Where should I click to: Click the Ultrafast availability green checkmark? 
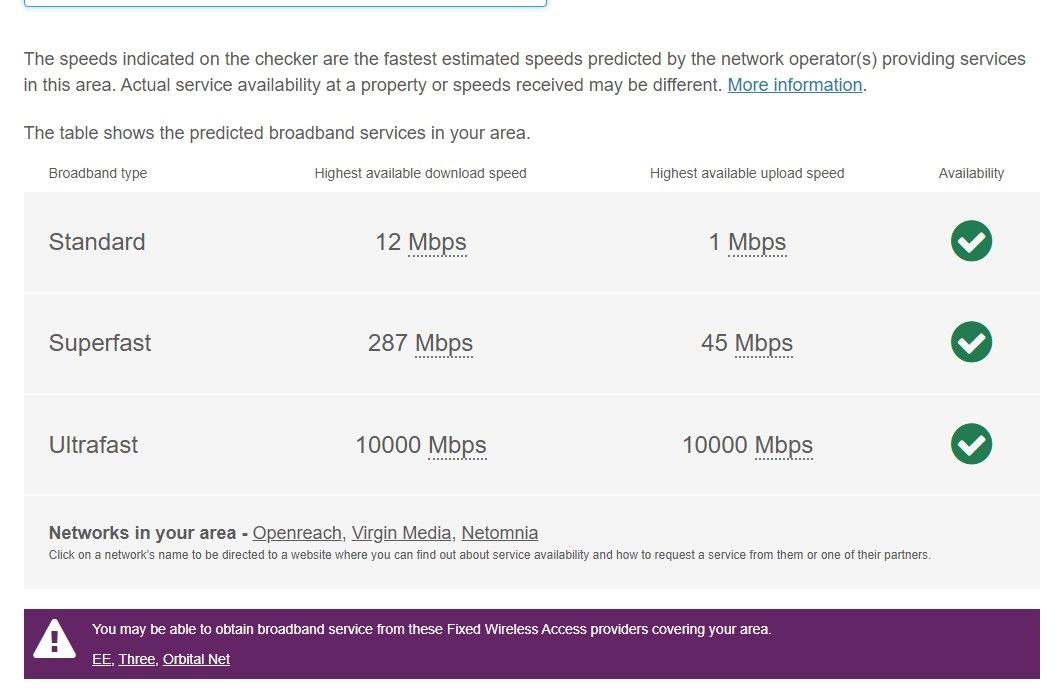971,444
